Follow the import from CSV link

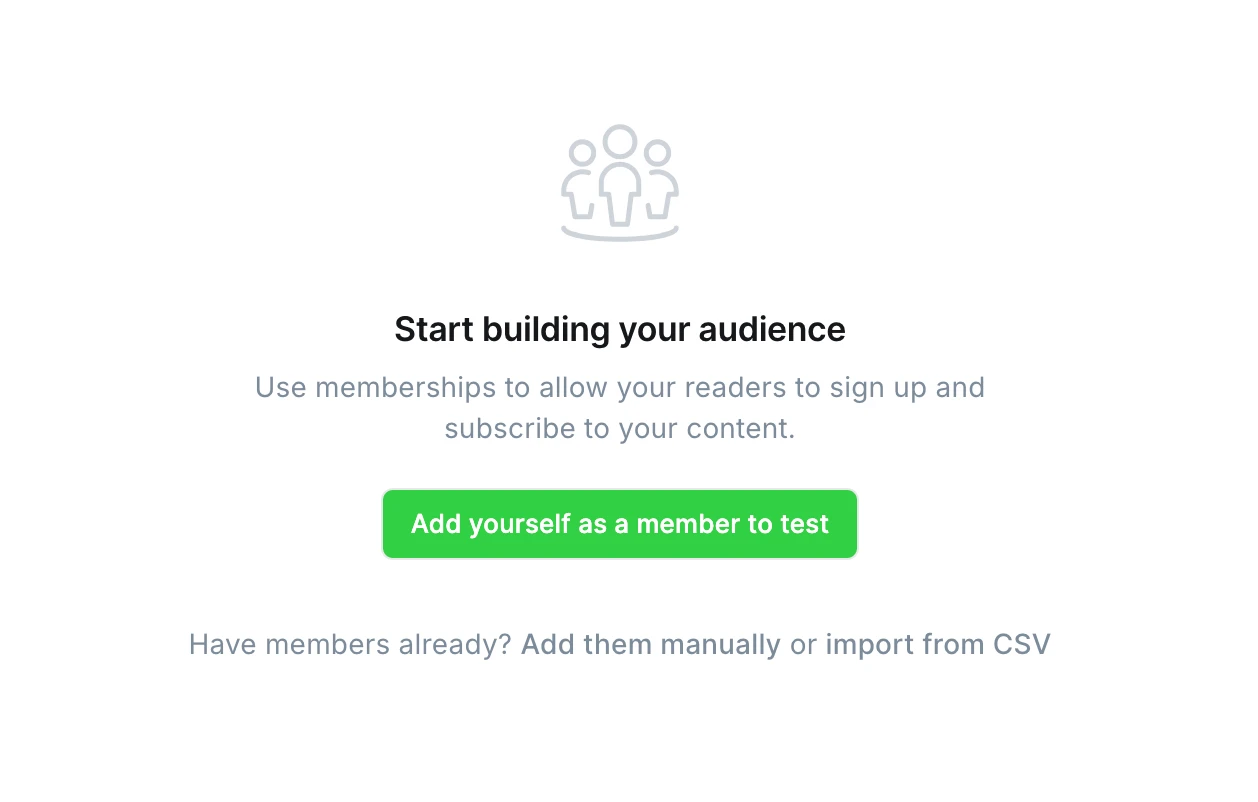(937, 644)
